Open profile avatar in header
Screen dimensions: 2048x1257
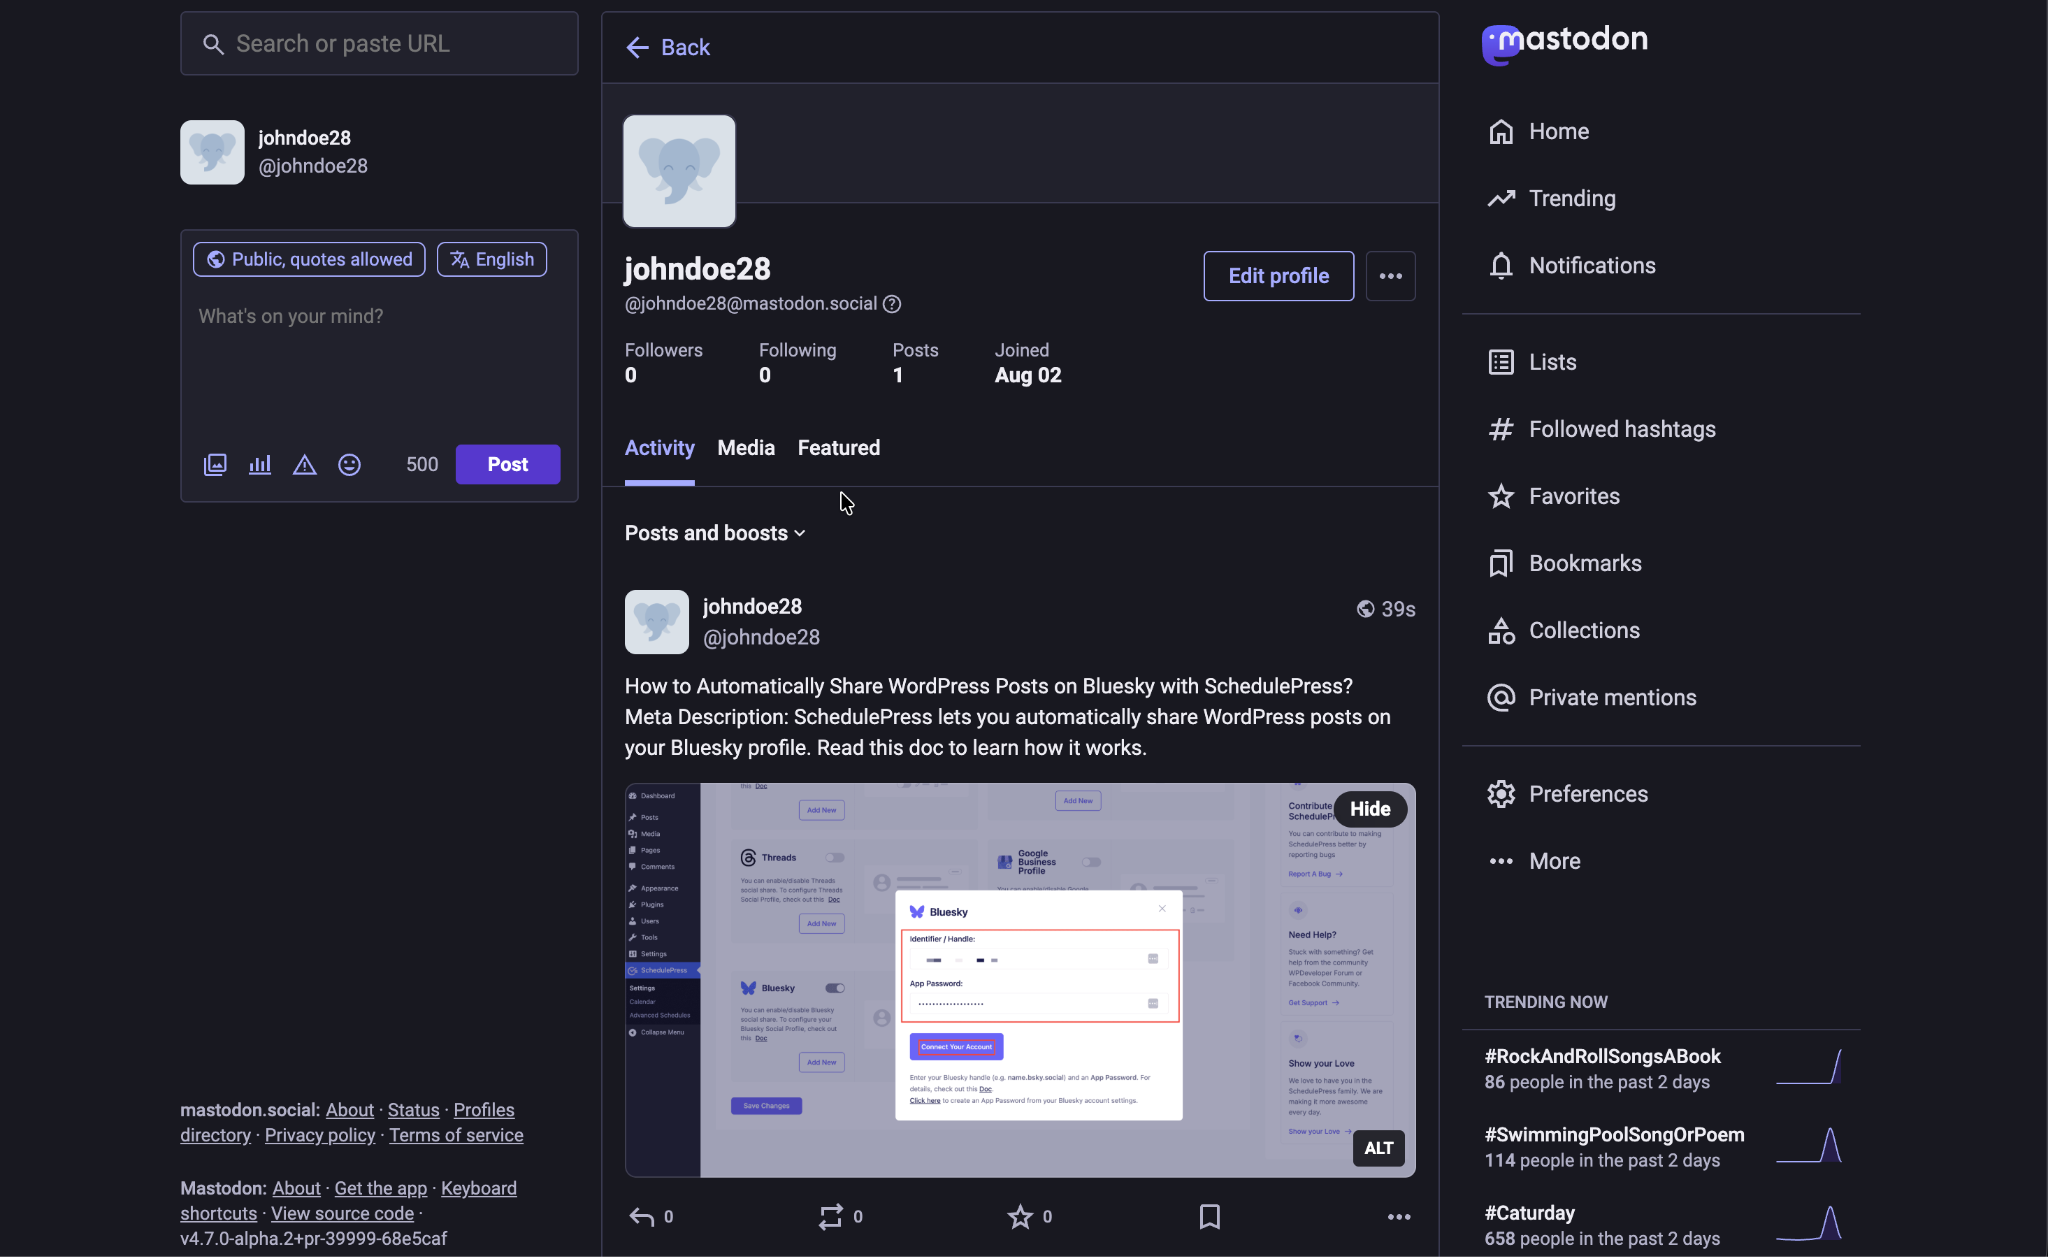(x=680, y=172)
